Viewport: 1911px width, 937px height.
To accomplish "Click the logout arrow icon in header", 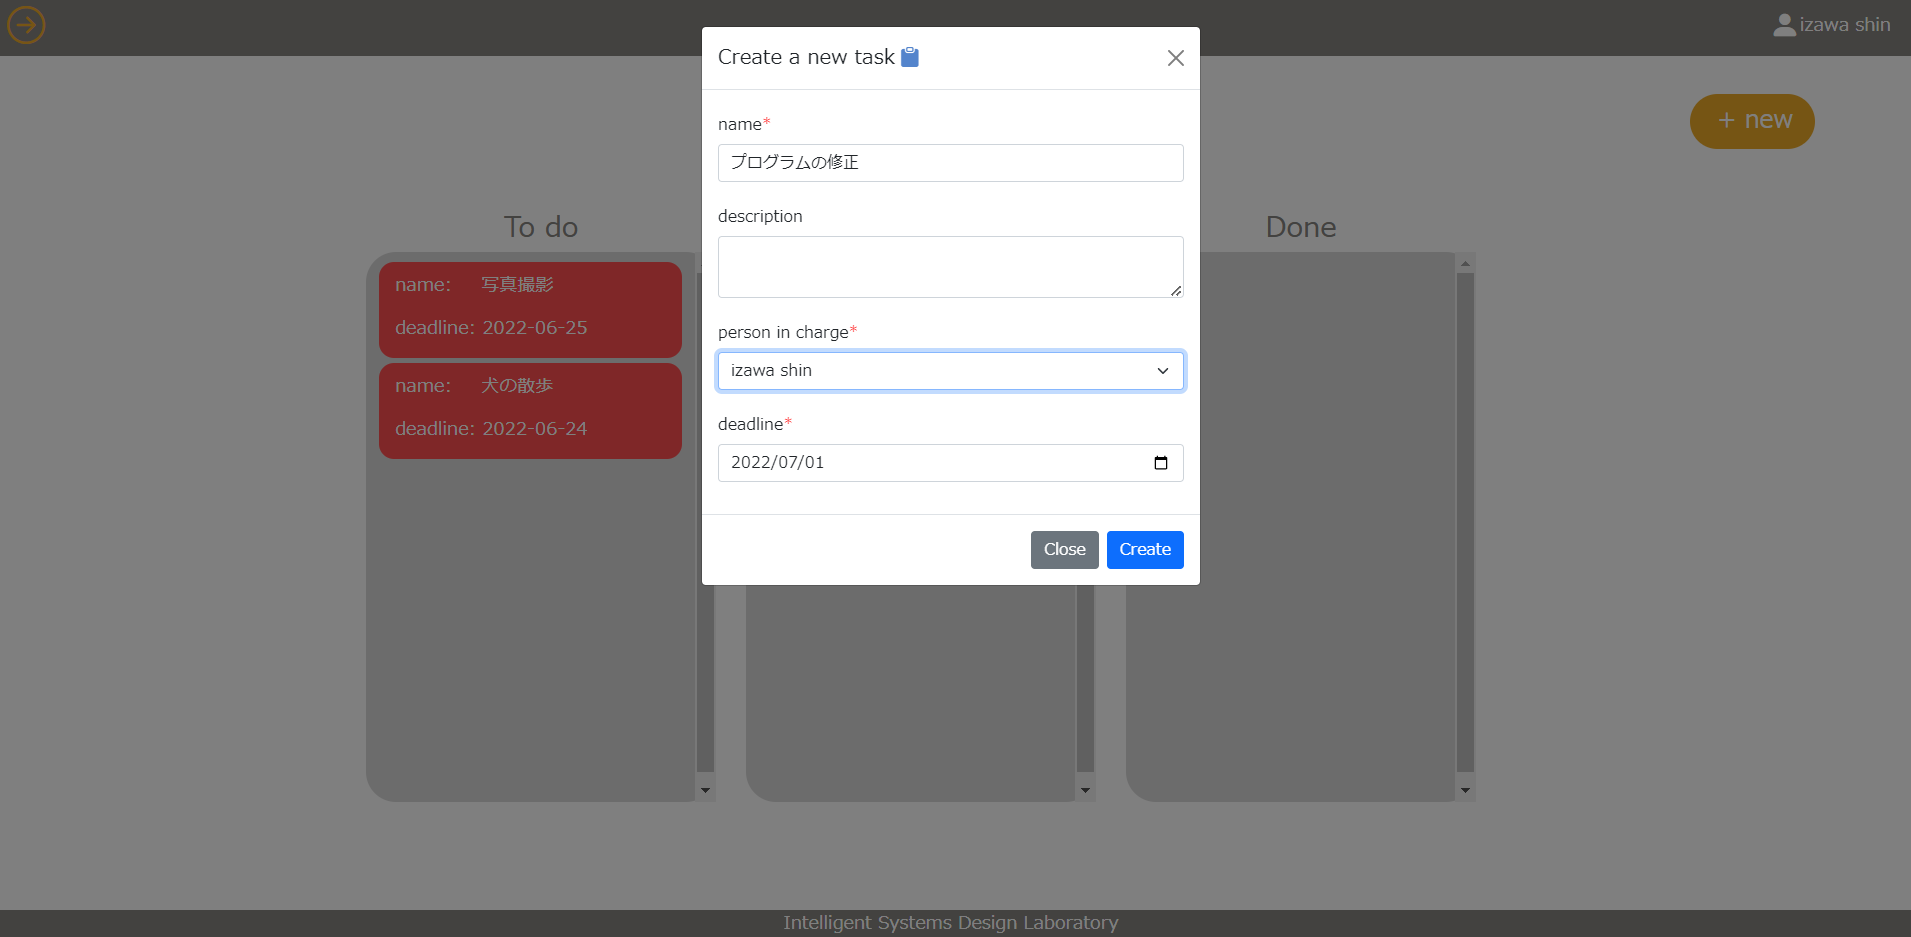I will (x=26, y=25).
